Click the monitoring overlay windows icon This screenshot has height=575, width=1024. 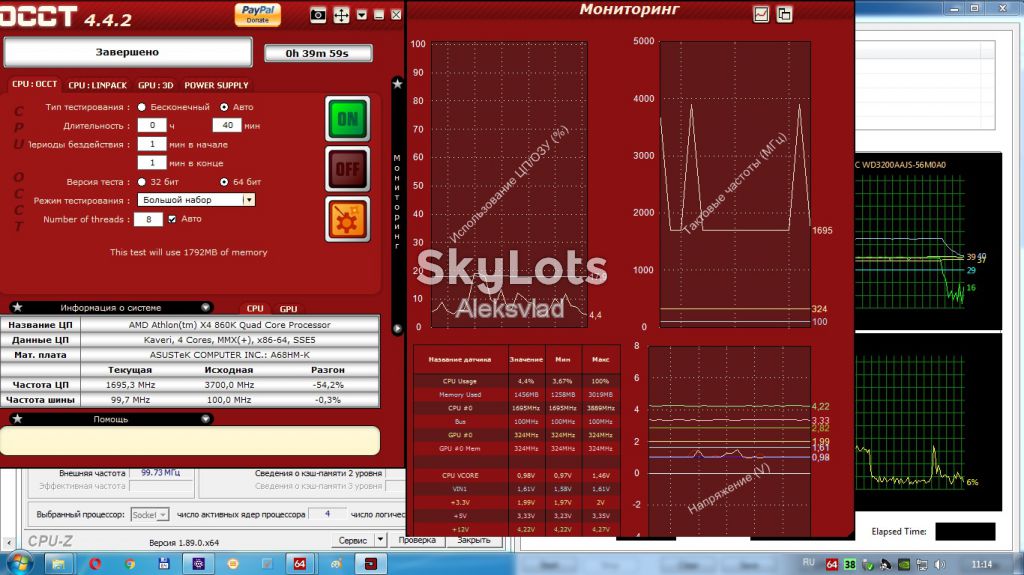point(784,14)
